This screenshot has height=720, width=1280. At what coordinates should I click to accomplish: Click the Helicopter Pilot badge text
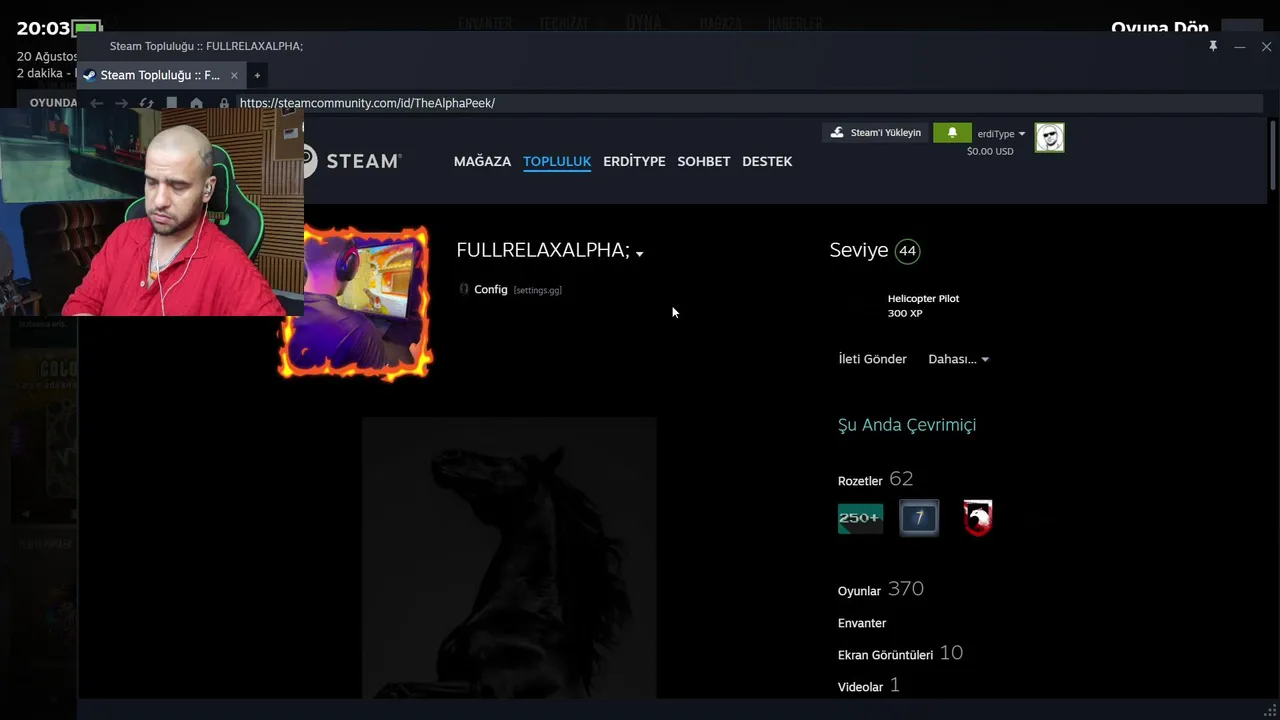pos(923,299)
